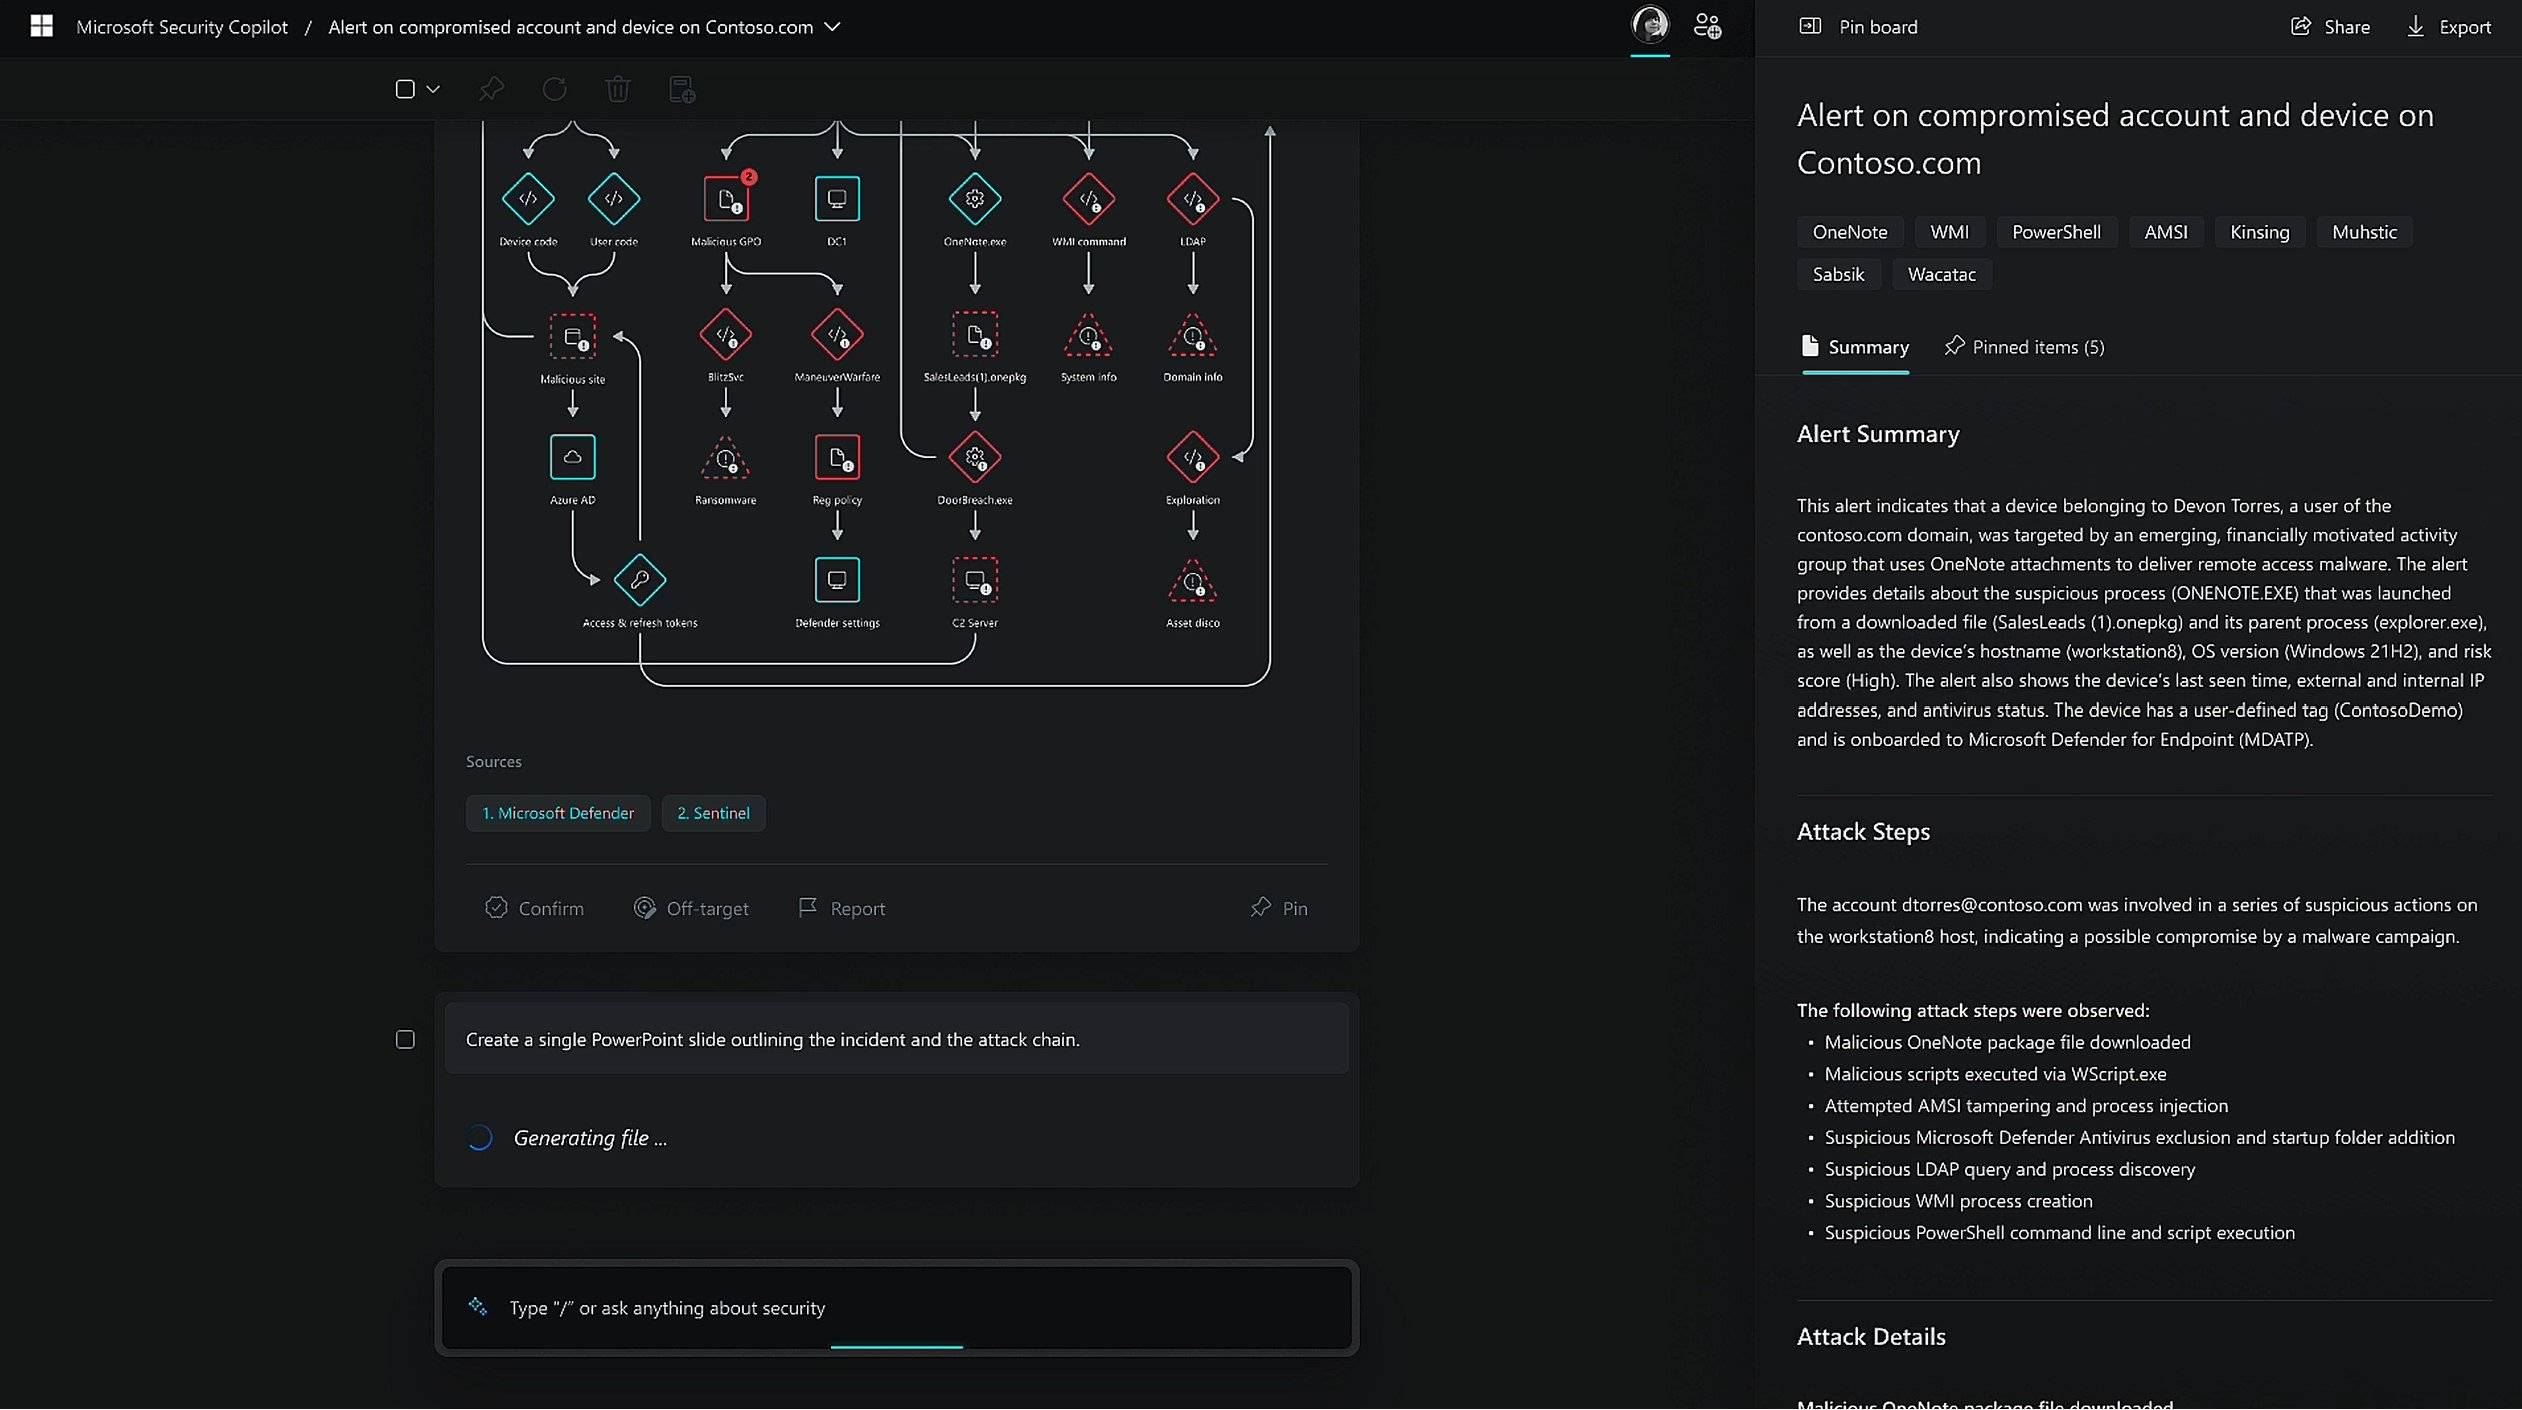Click the Wacatac keyword tag

pyautogui.click(x=1940, y=274)
